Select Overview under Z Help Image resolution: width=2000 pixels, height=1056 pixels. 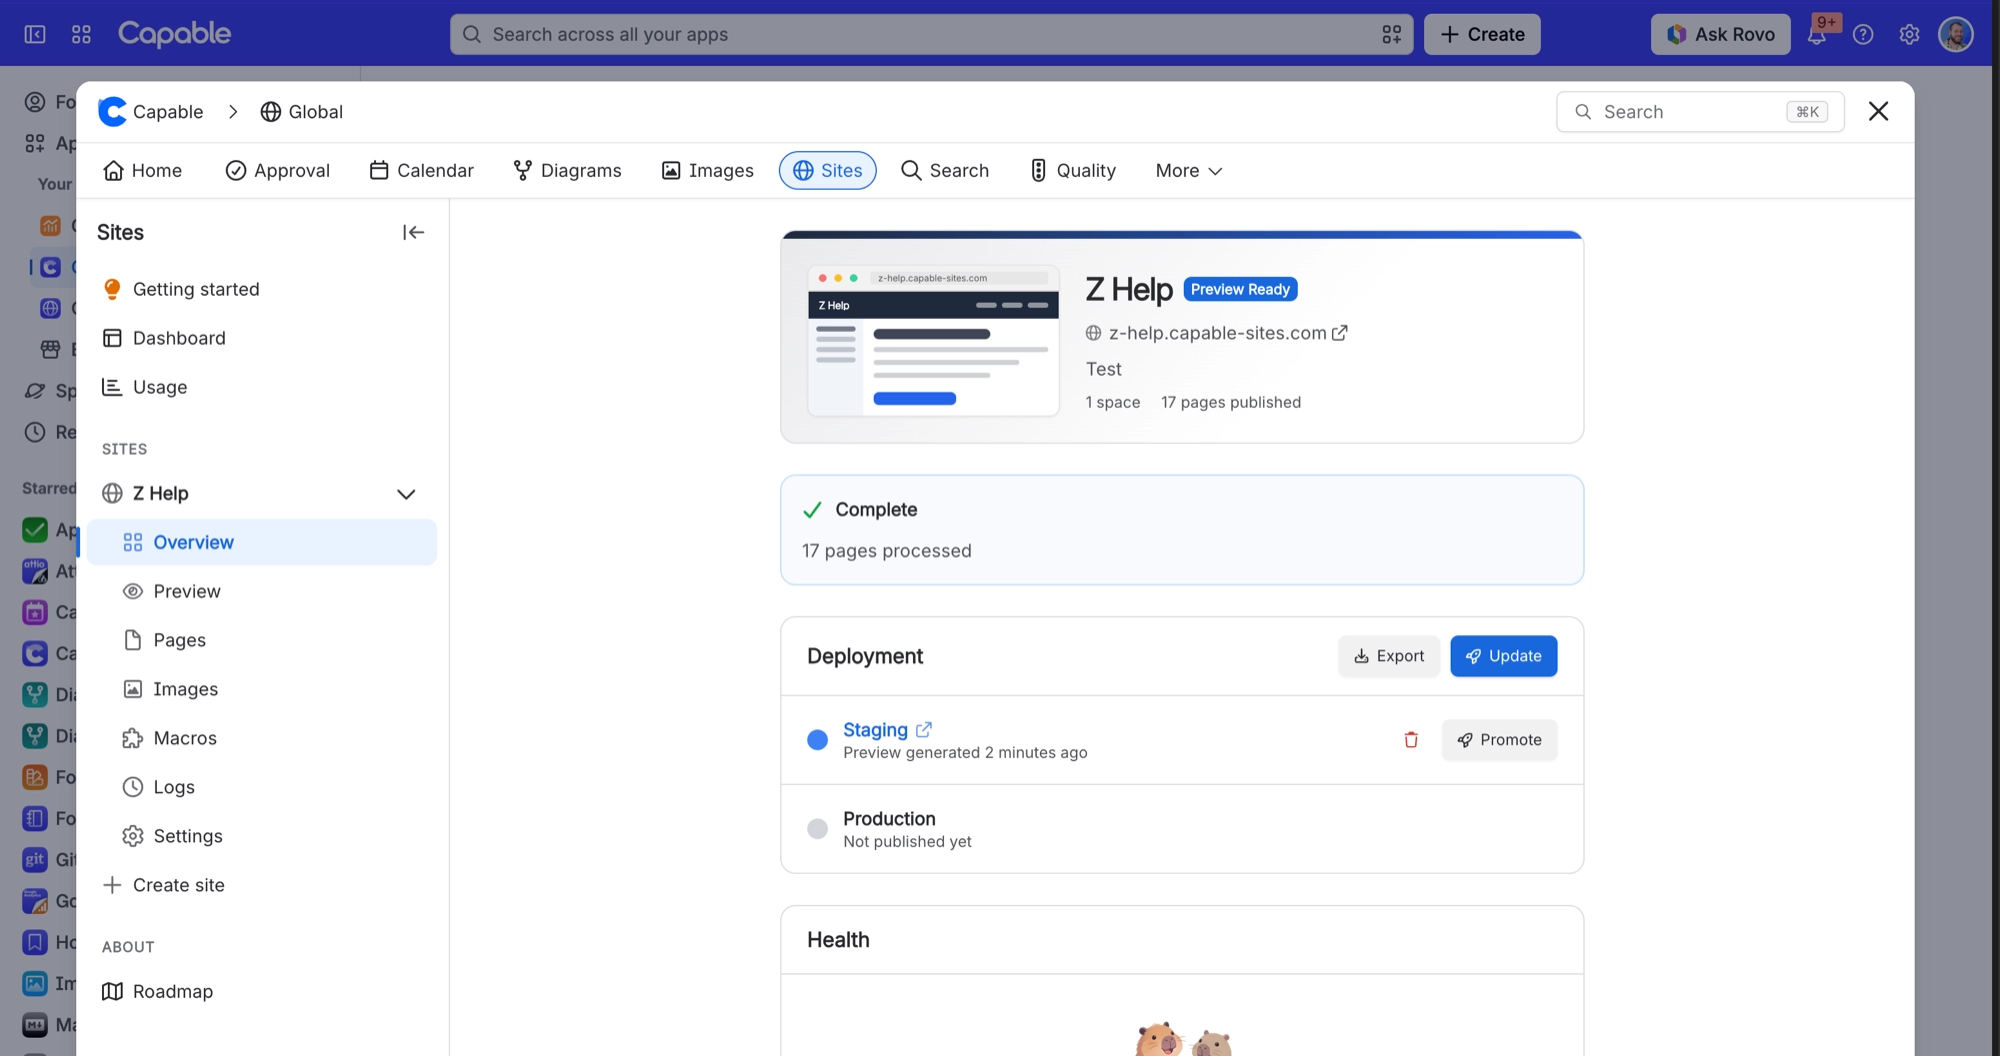(261, 542)
